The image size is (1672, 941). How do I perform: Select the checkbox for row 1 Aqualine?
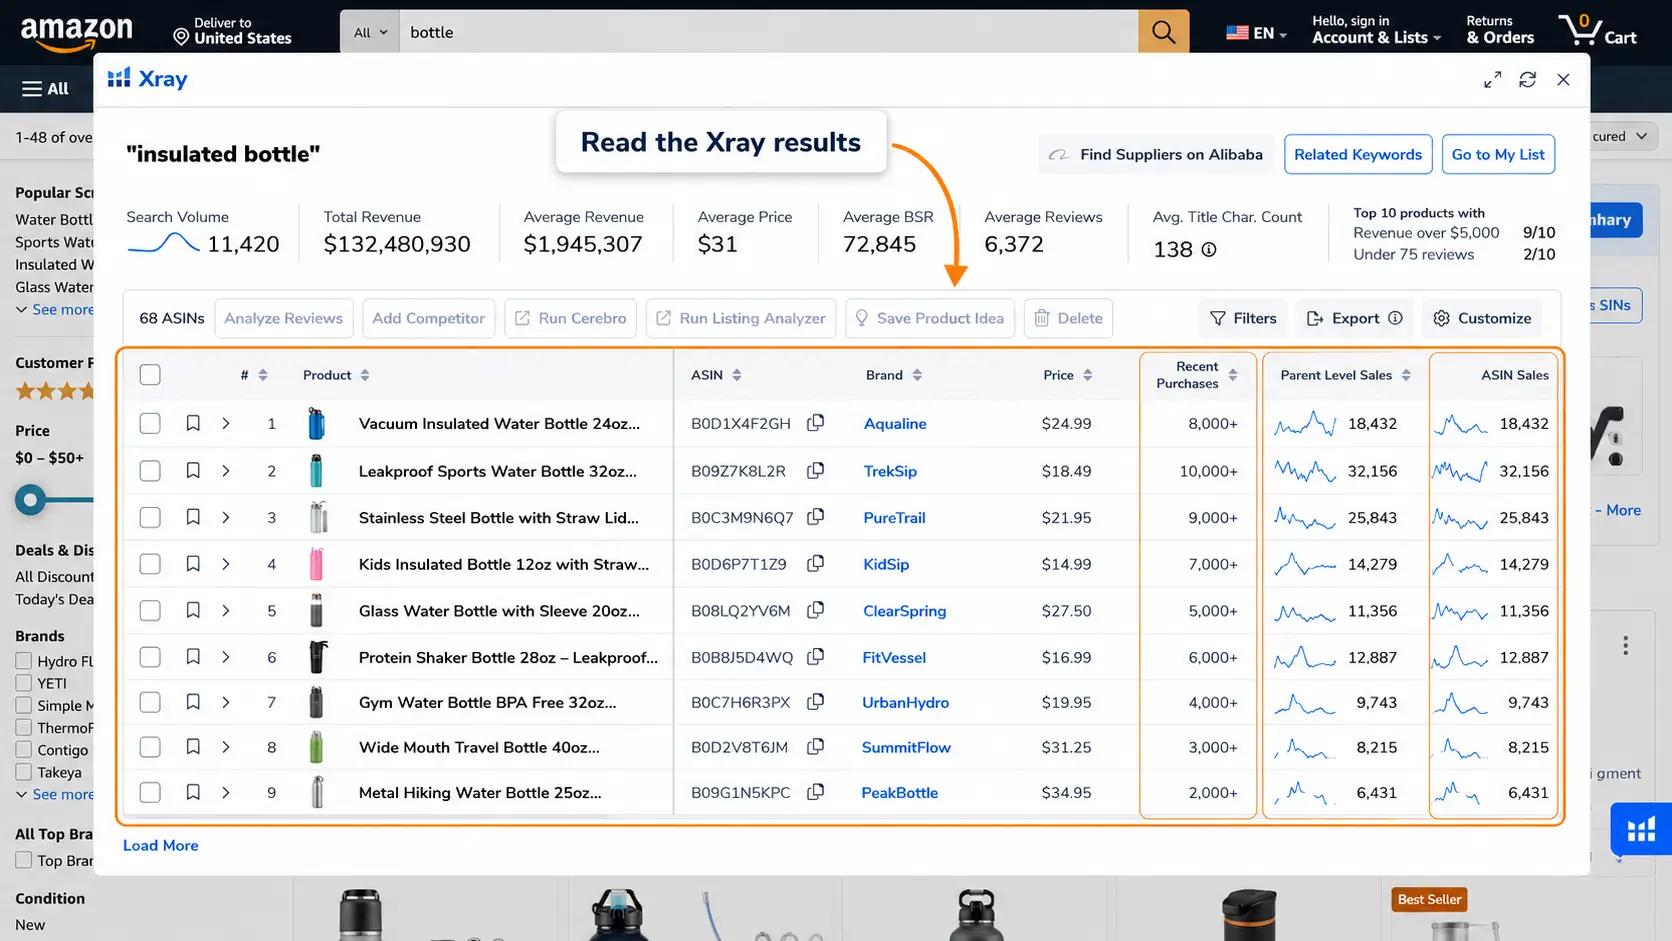pyautogui.click(x=150, y=423)
